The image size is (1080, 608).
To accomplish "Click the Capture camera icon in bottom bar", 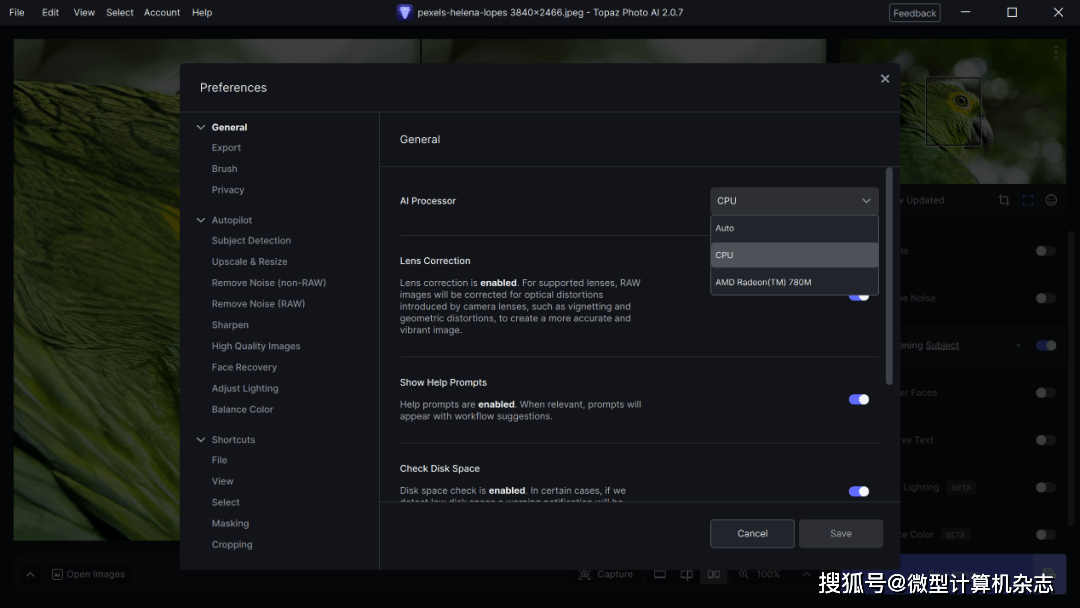I will click(585, 574).
